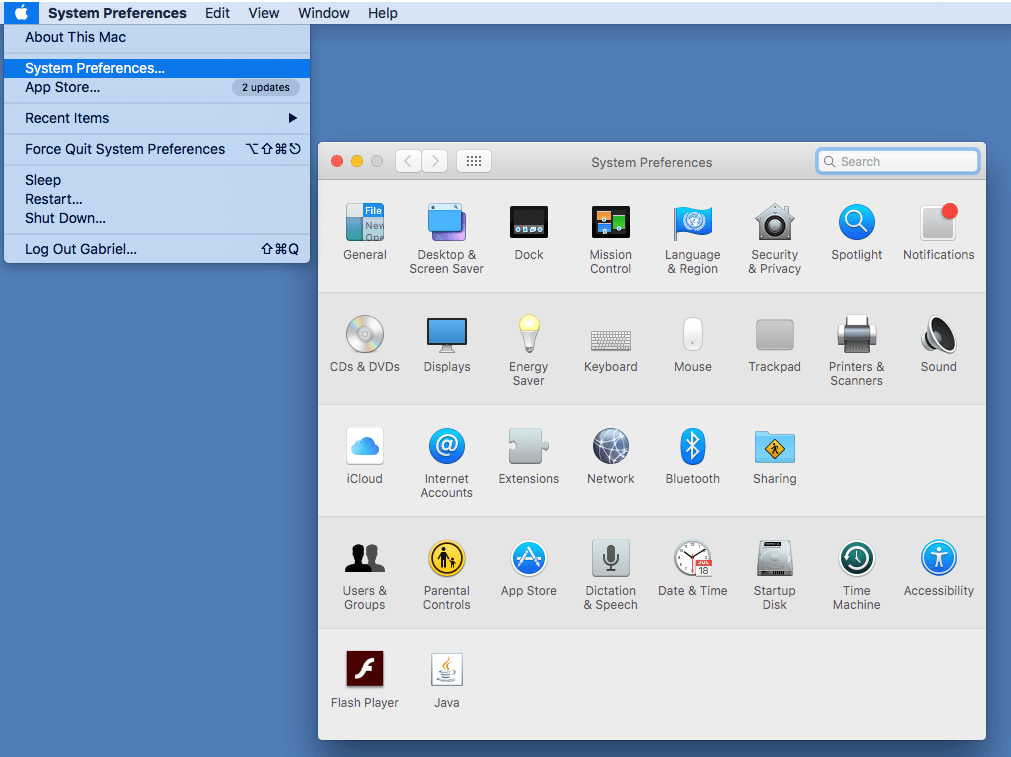Screen dimensions: 1011x757
Task: Select Log Out Gabriel…
Action: pyautogui.click(x=157, y=250)
